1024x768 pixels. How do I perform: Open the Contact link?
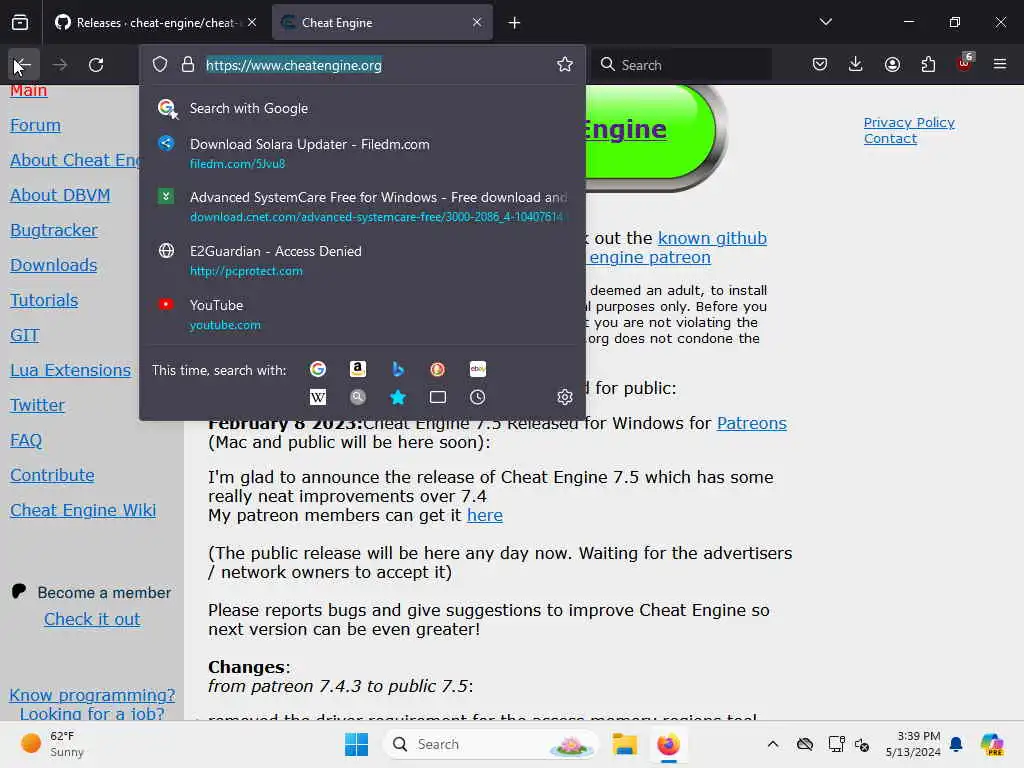click(890, 138)
